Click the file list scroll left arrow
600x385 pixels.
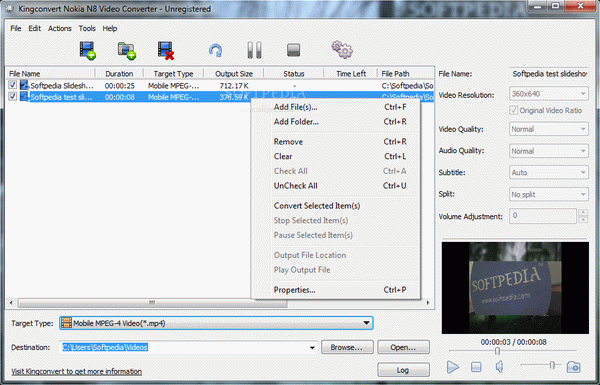point(11,303)
